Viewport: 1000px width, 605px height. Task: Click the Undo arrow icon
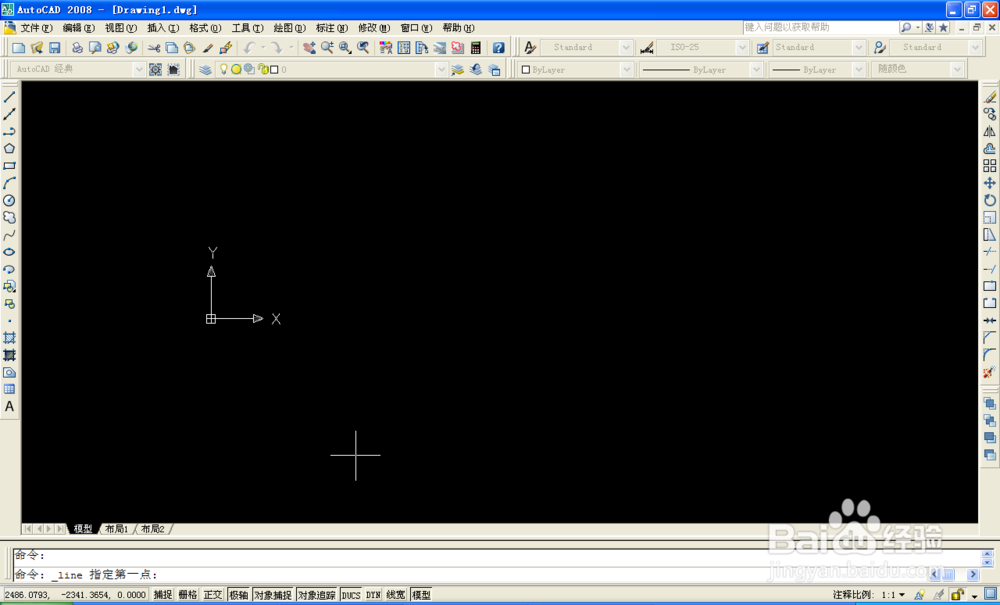pyautogui.click(x=249, y=48)
